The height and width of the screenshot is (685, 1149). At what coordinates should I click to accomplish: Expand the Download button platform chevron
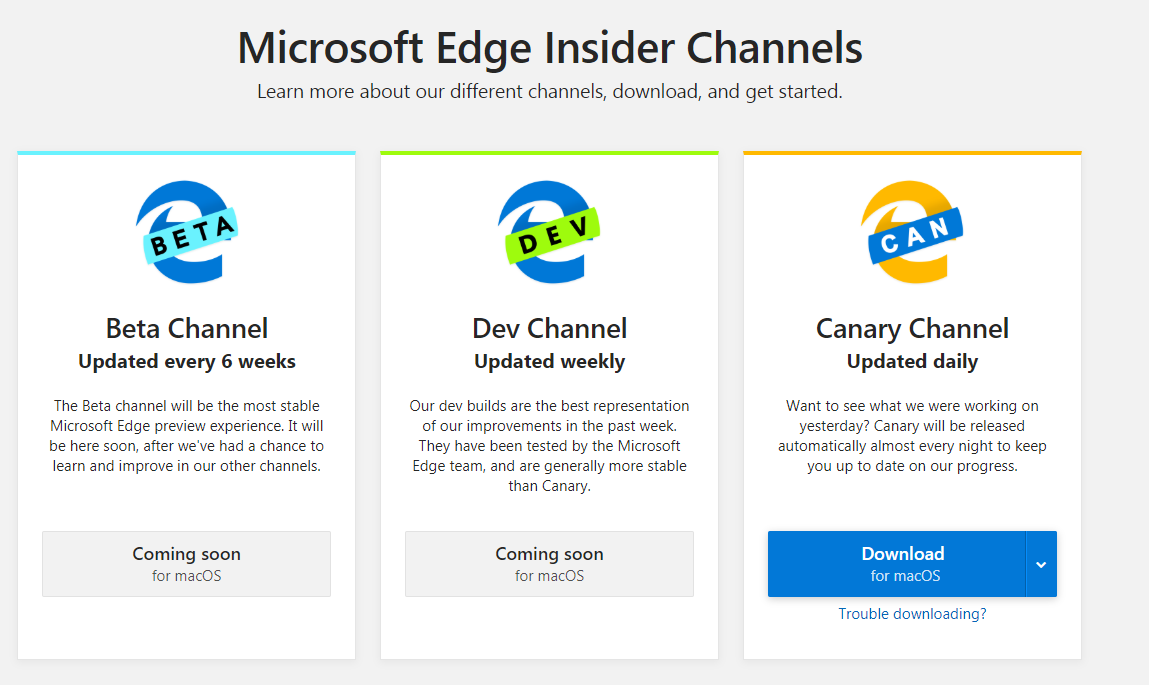click(x=1041, y=564)
